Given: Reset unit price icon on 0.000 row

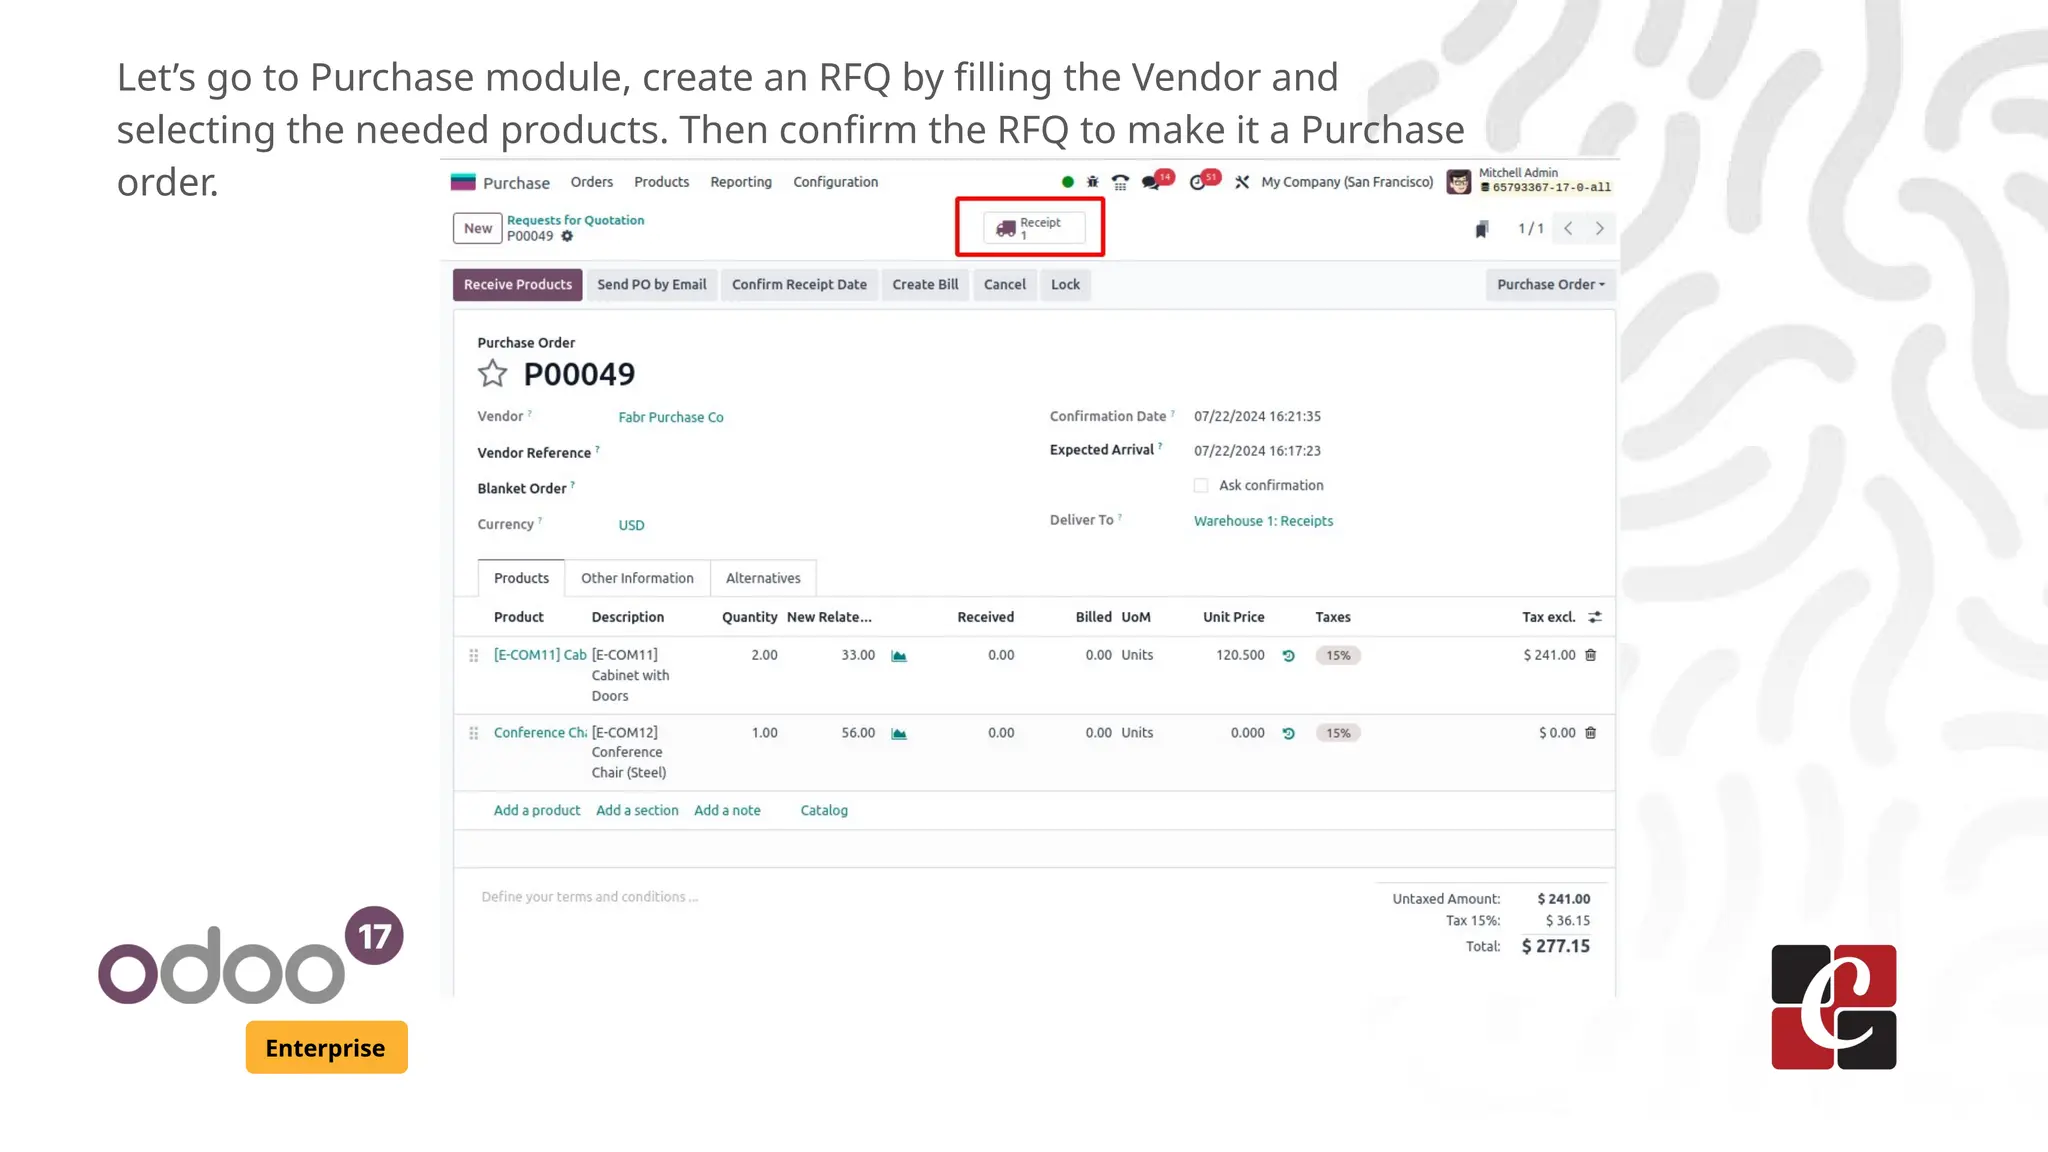Looking at the screenshot, I should pyautogui.click(x=1288, y=733).
